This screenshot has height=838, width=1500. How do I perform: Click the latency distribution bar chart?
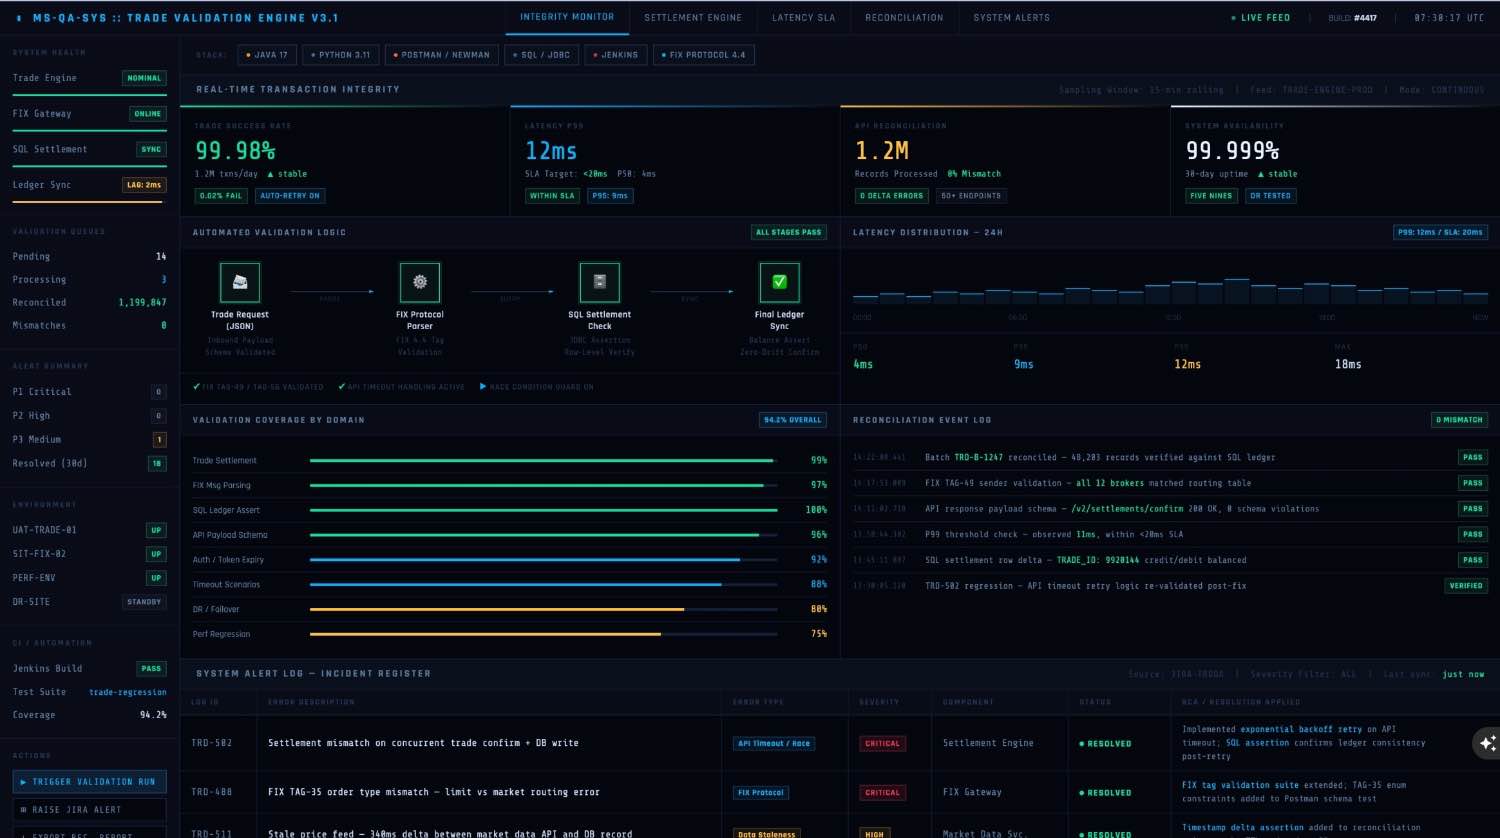tap(1170, 290)
